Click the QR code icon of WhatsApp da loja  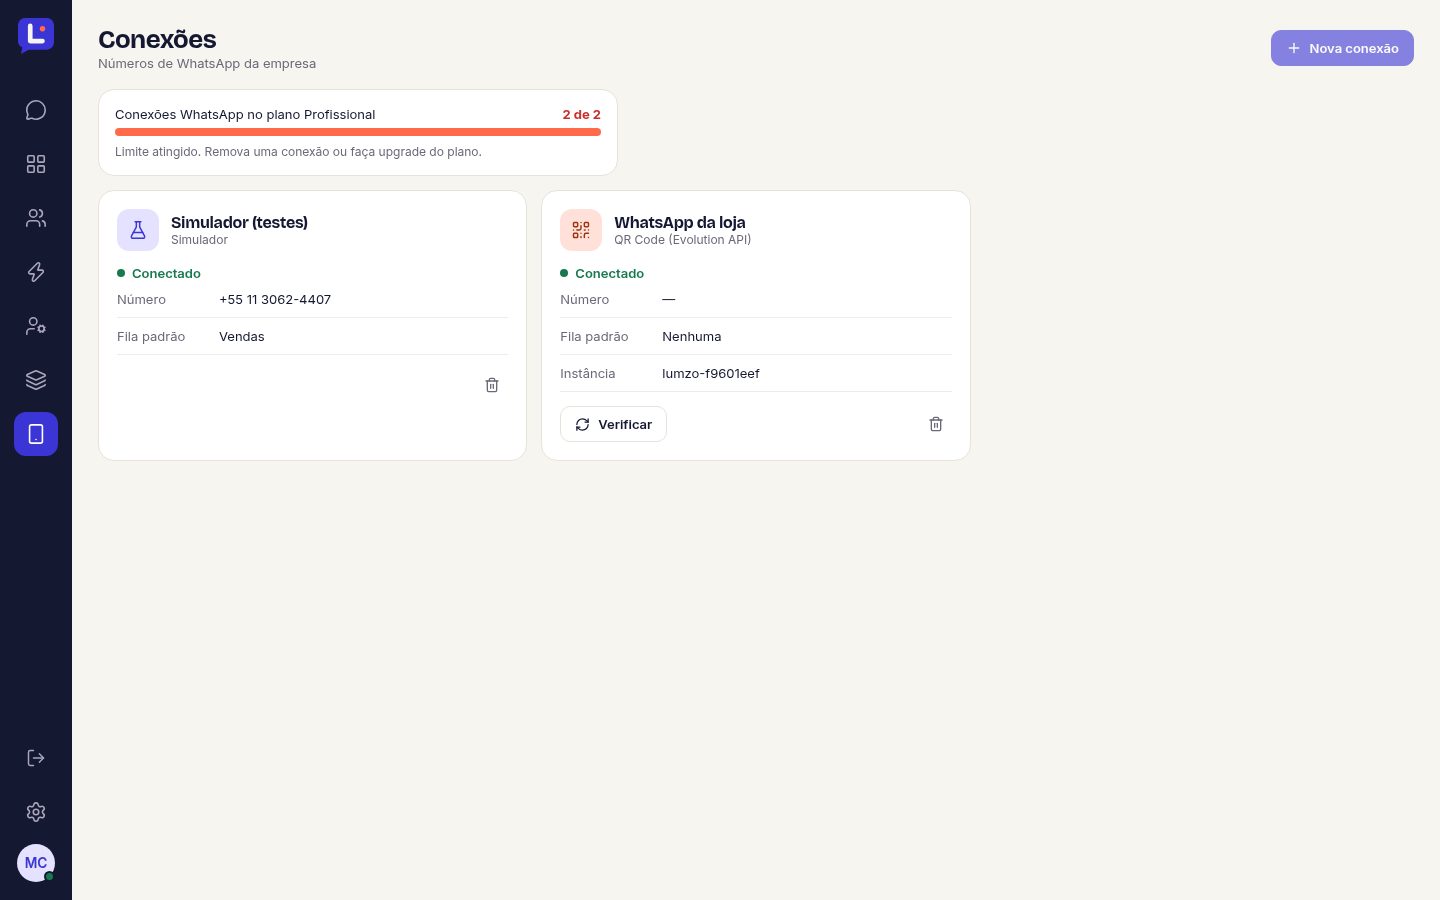[x=581, y=230]
